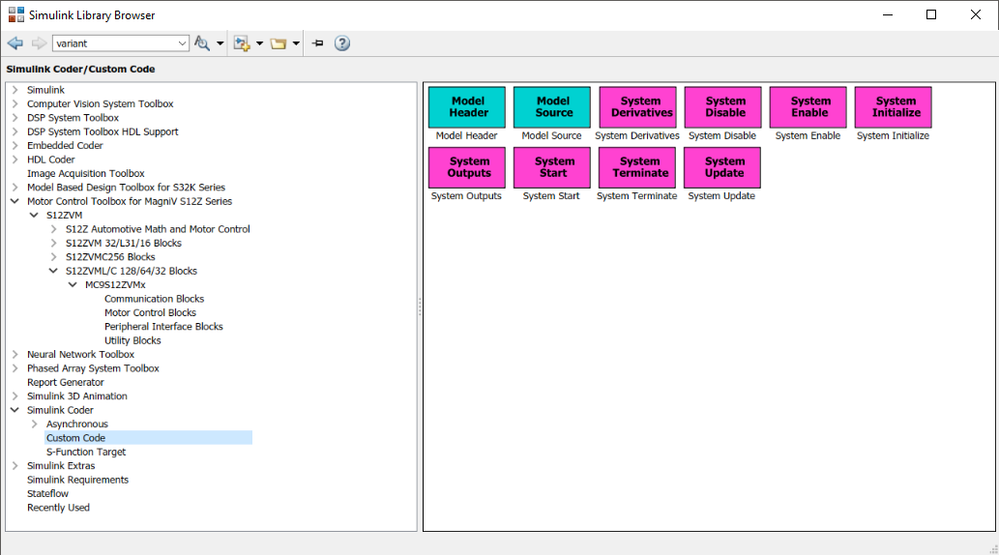This screenshot has height=555, width=999.
Task: Open the folder dropdown arrow
Action: pyautogui.click(x=296, y=43)
